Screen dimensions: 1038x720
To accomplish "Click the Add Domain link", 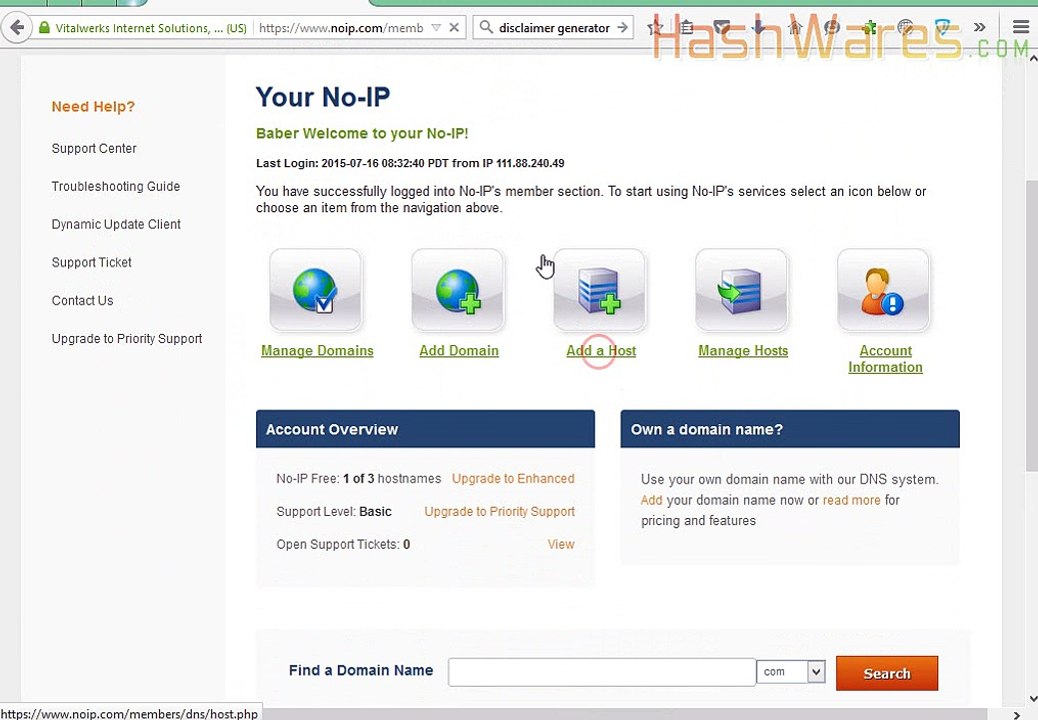I will 459,351.
